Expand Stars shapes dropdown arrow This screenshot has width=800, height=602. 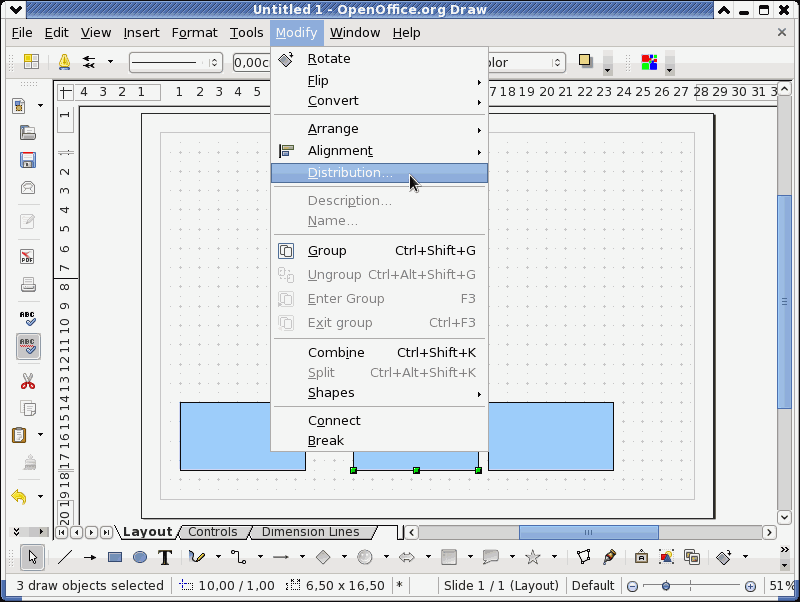coord(554,557)
